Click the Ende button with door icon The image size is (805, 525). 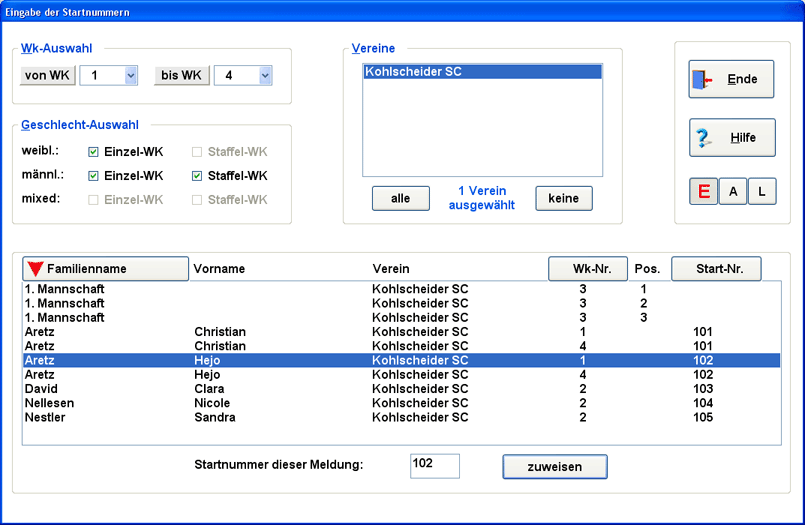(731, 79)
